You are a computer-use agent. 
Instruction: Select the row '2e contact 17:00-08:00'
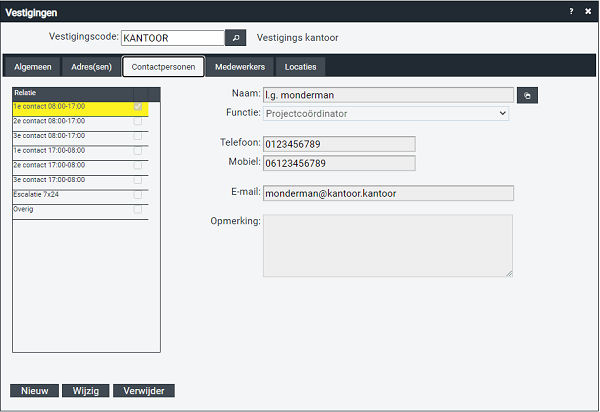[81, 168]
